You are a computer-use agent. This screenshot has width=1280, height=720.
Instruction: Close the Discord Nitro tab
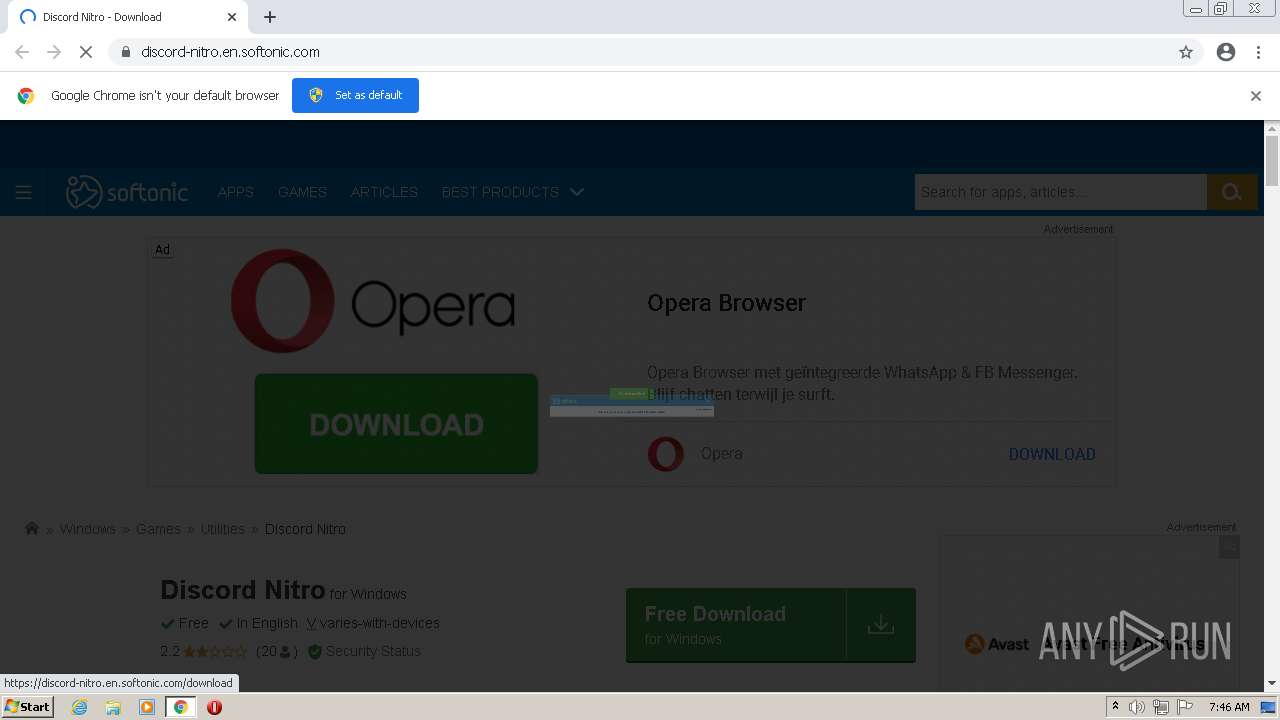232,17
